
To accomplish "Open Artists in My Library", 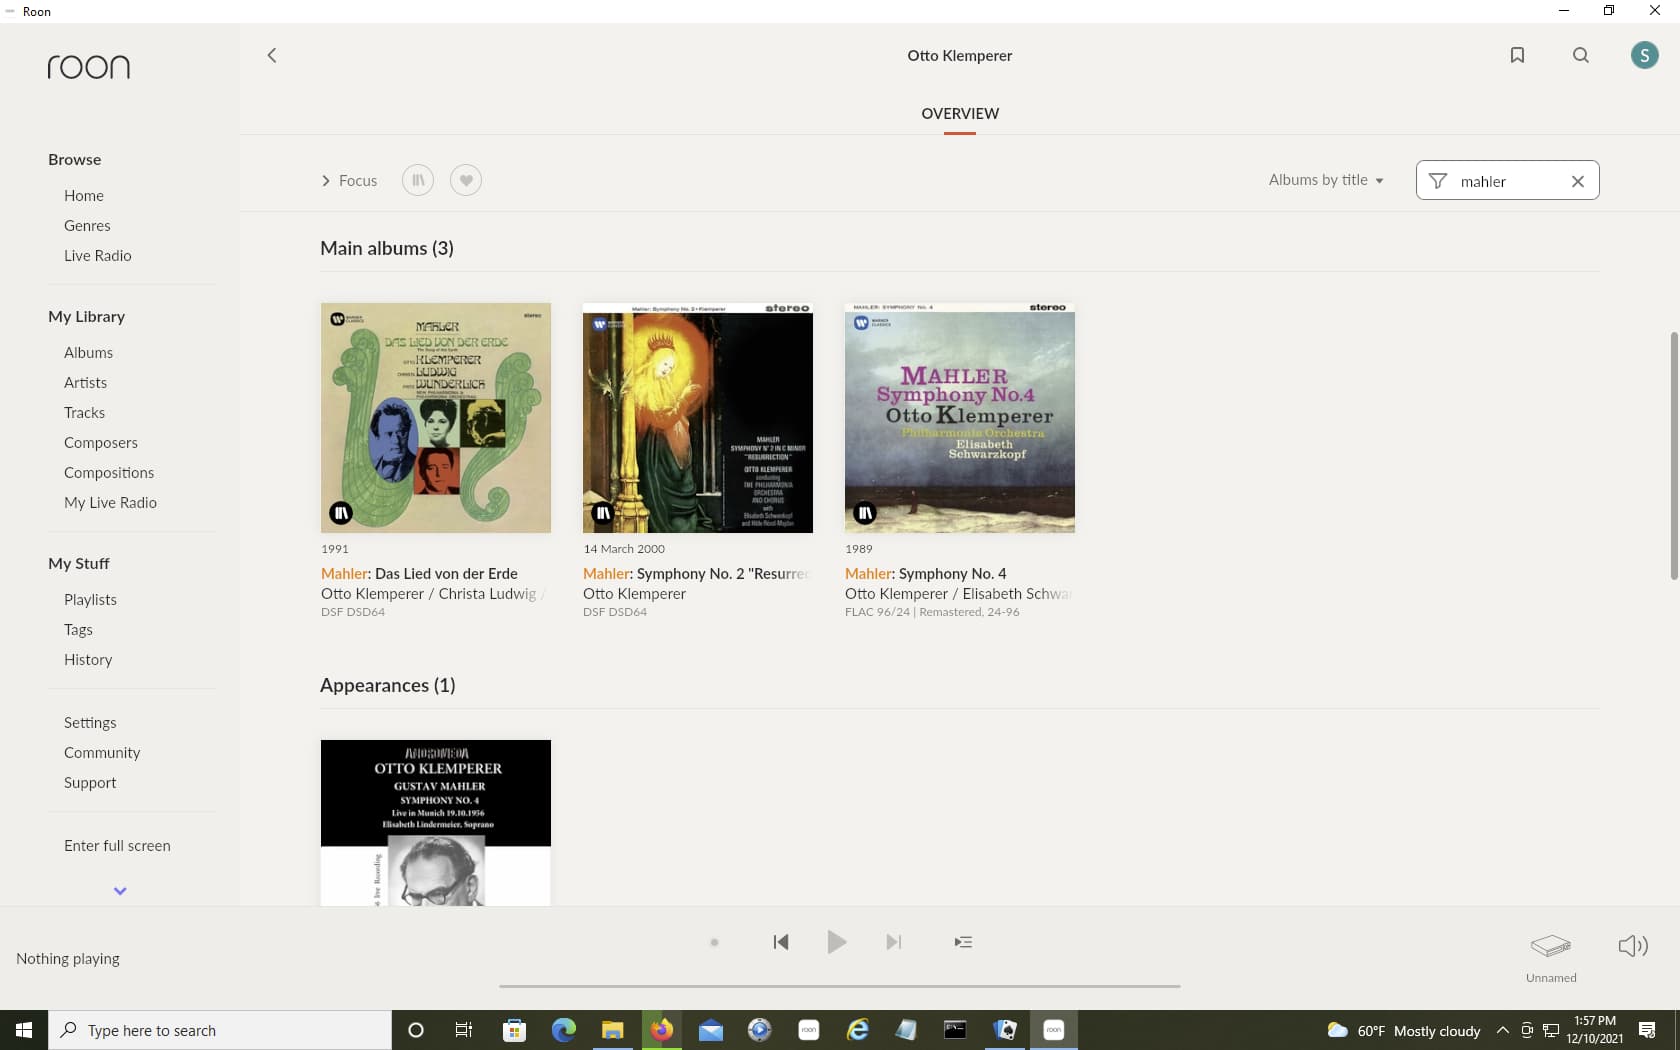I will 85,382.
